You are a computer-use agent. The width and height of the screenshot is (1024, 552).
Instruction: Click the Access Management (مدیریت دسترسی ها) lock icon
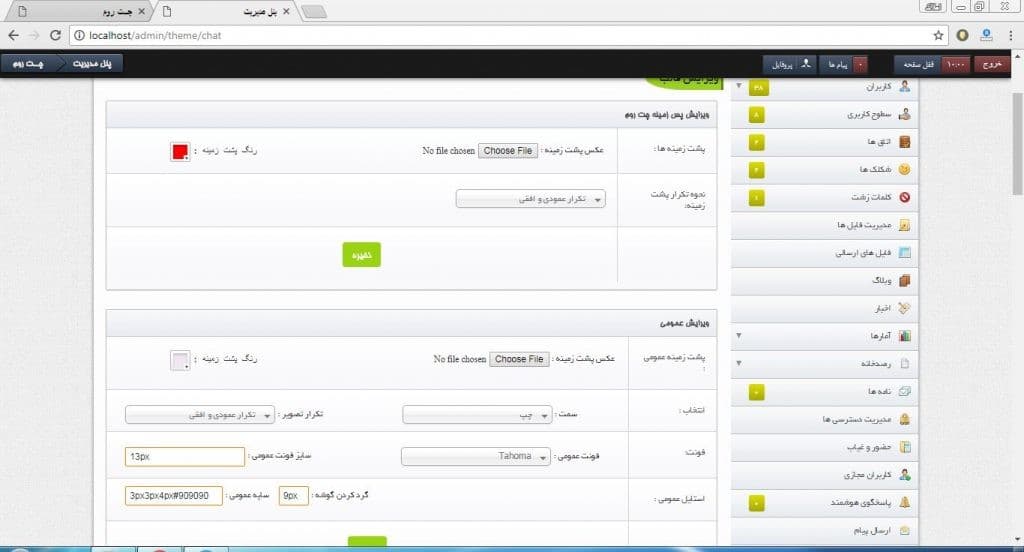[x=904, y=419]
